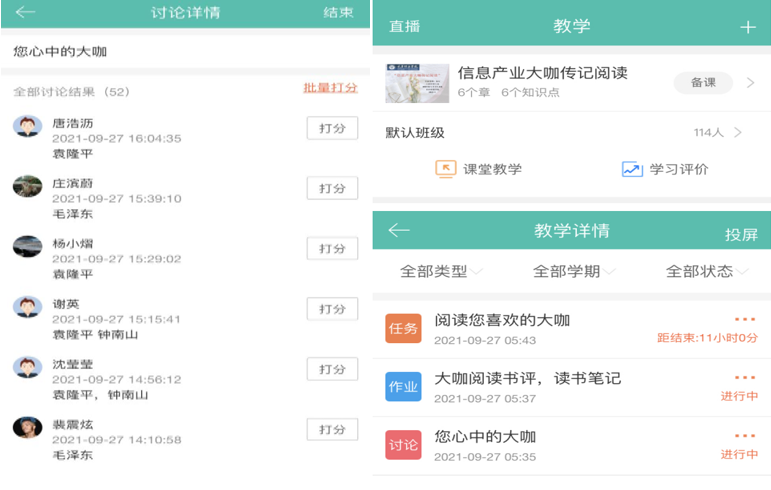Tap 投屏 in the header

[x=741, y=234]
